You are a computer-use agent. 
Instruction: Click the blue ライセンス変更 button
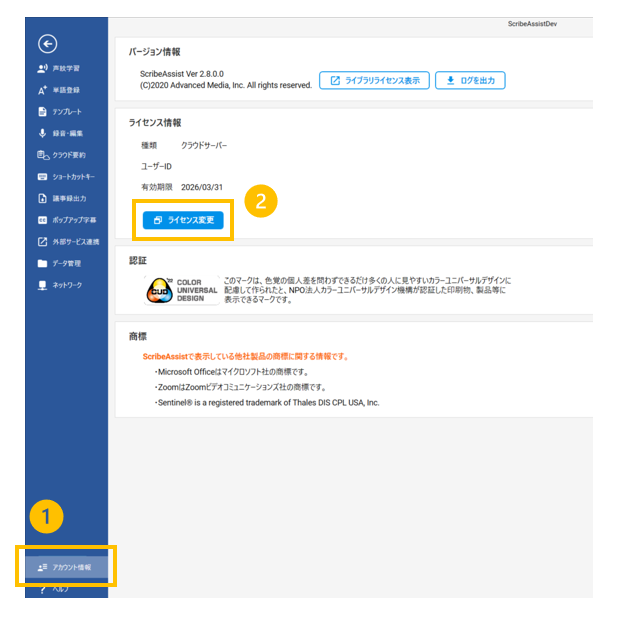coord(183,220)
